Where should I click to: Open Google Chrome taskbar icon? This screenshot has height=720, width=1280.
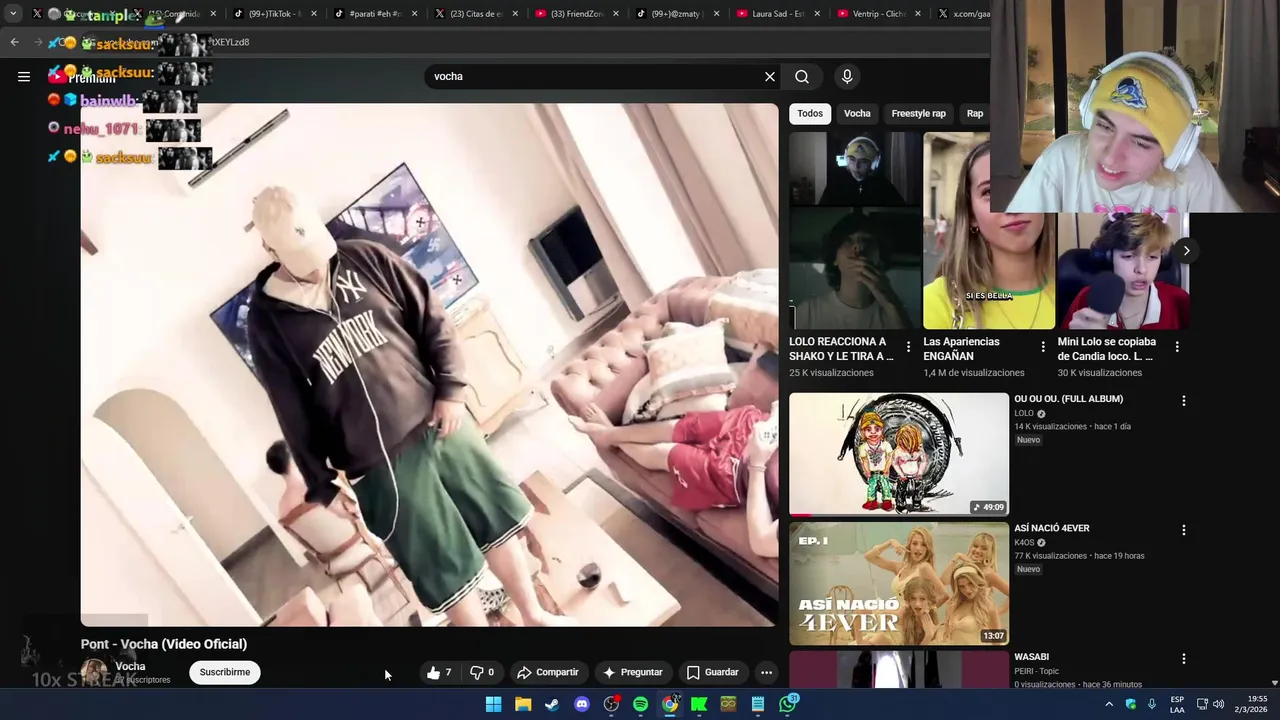click(670, 704)
